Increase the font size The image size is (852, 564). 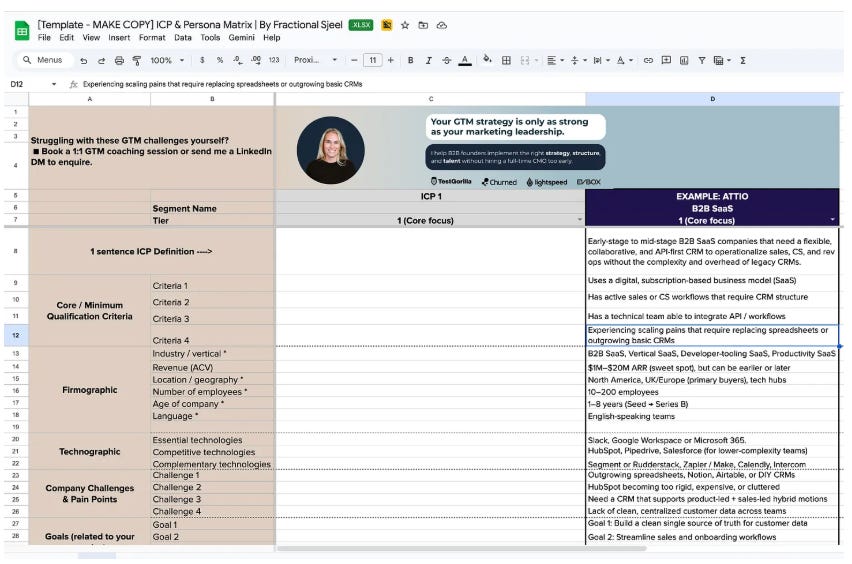391,60
